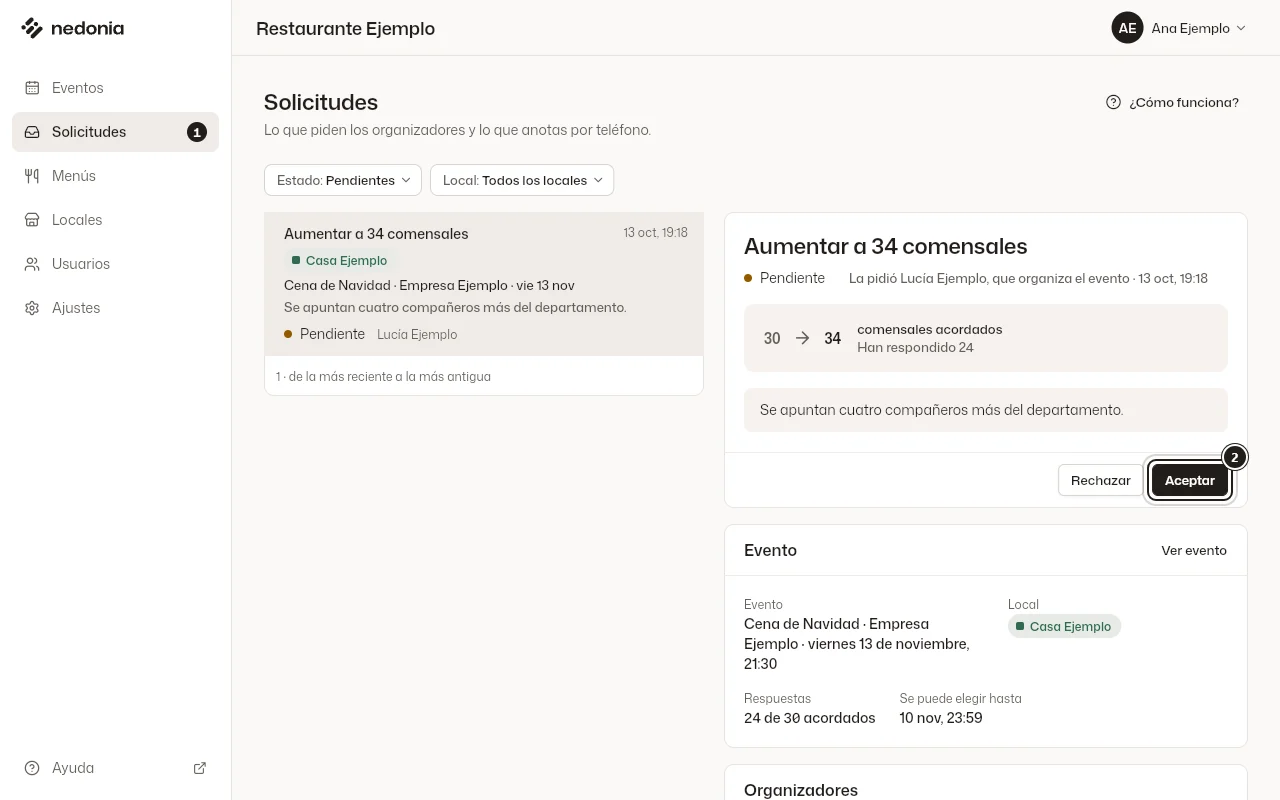Click the Pendiente status in the detail header
Viewport: 1280px width, 800px height.
tap(784, 278)
